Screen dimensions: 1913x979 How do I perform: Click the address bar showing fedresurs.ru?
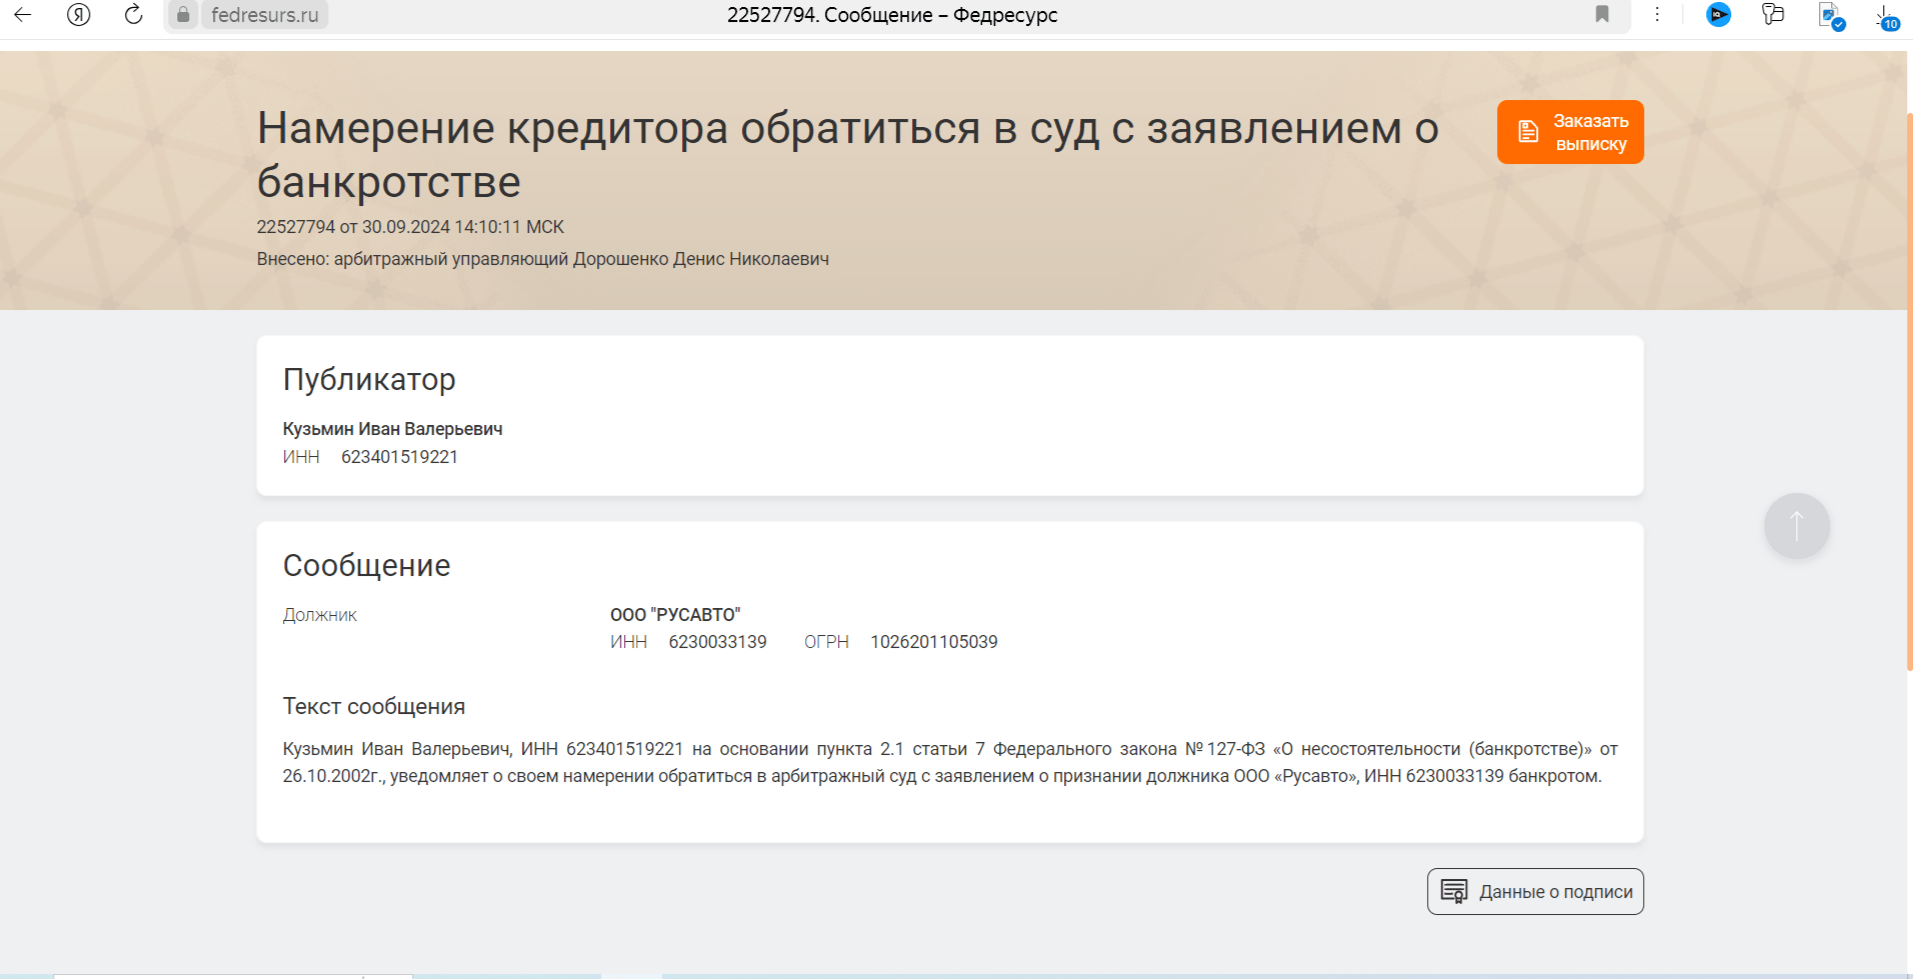pyautogui.click(x=264, y=15)
